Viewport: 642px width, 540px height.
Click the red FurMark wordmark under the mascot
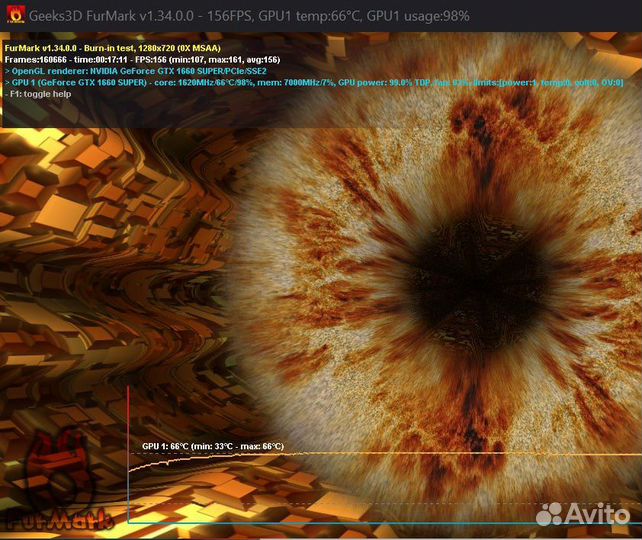click(x=60, y=520)
